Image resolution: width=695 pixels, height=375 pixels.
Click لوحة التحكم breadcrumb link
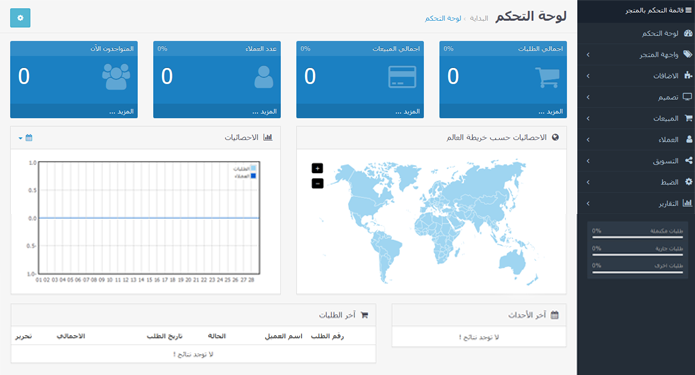(443, 18)
